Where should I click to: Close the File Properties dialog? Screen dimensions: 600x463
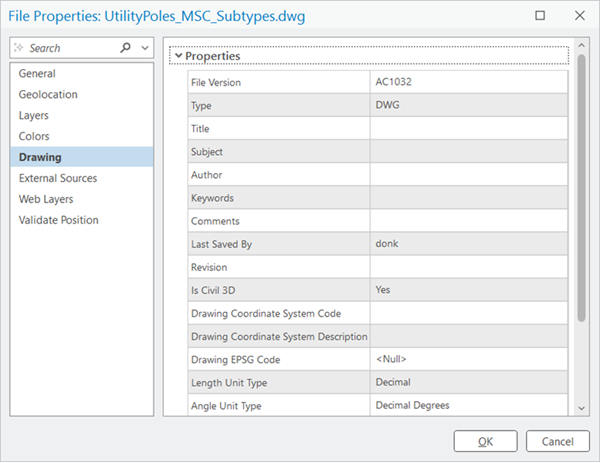click(x=578, y=16)
